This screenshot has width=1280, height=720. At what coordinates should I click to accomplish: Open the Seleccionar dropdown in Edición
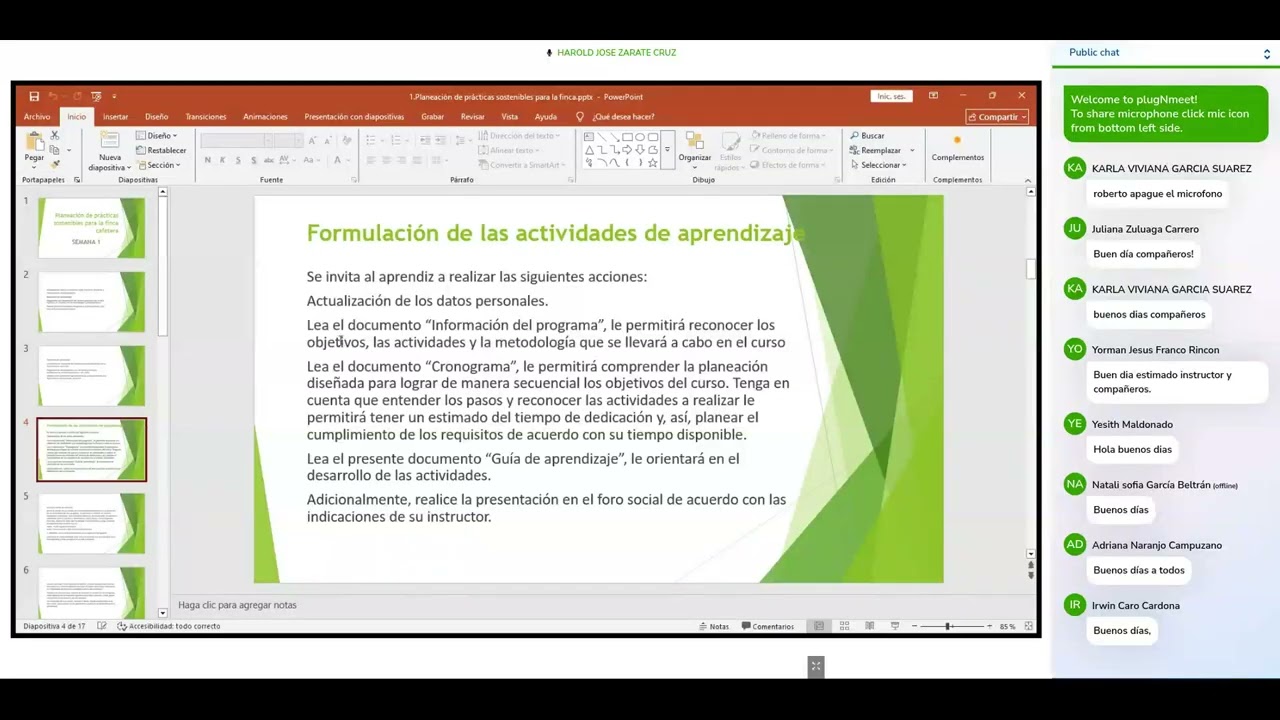(879, 165)
